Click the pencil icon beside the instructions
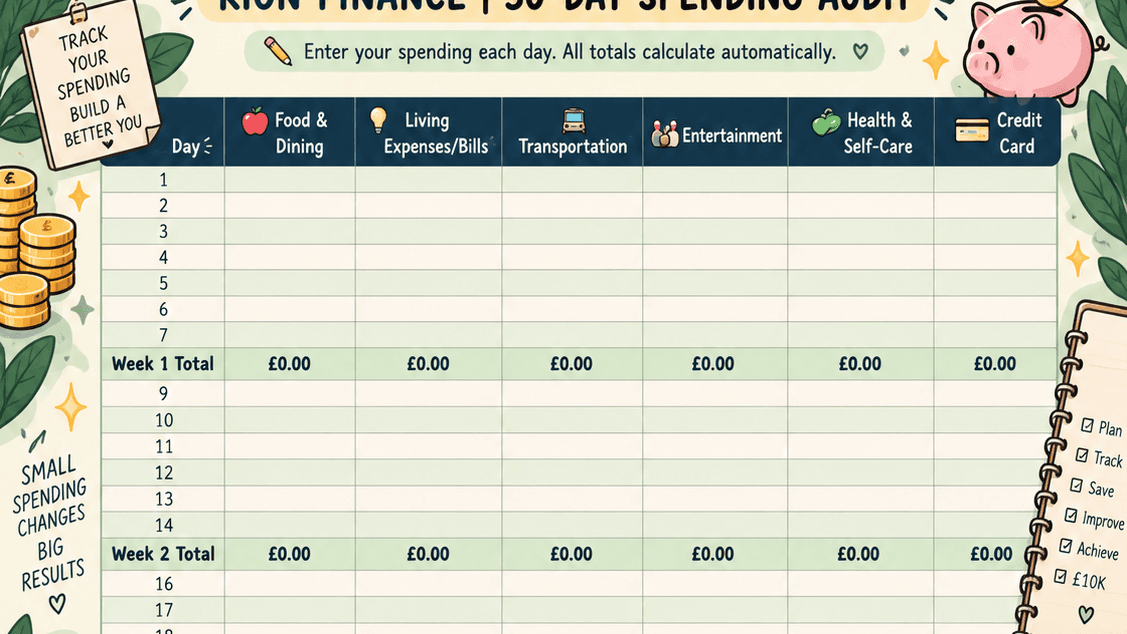Screen dimensions: 1127x634 [277, 51]
